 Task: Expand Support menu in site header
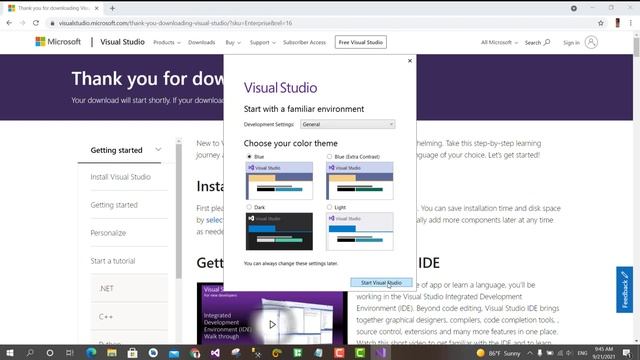tap(262, 42)
